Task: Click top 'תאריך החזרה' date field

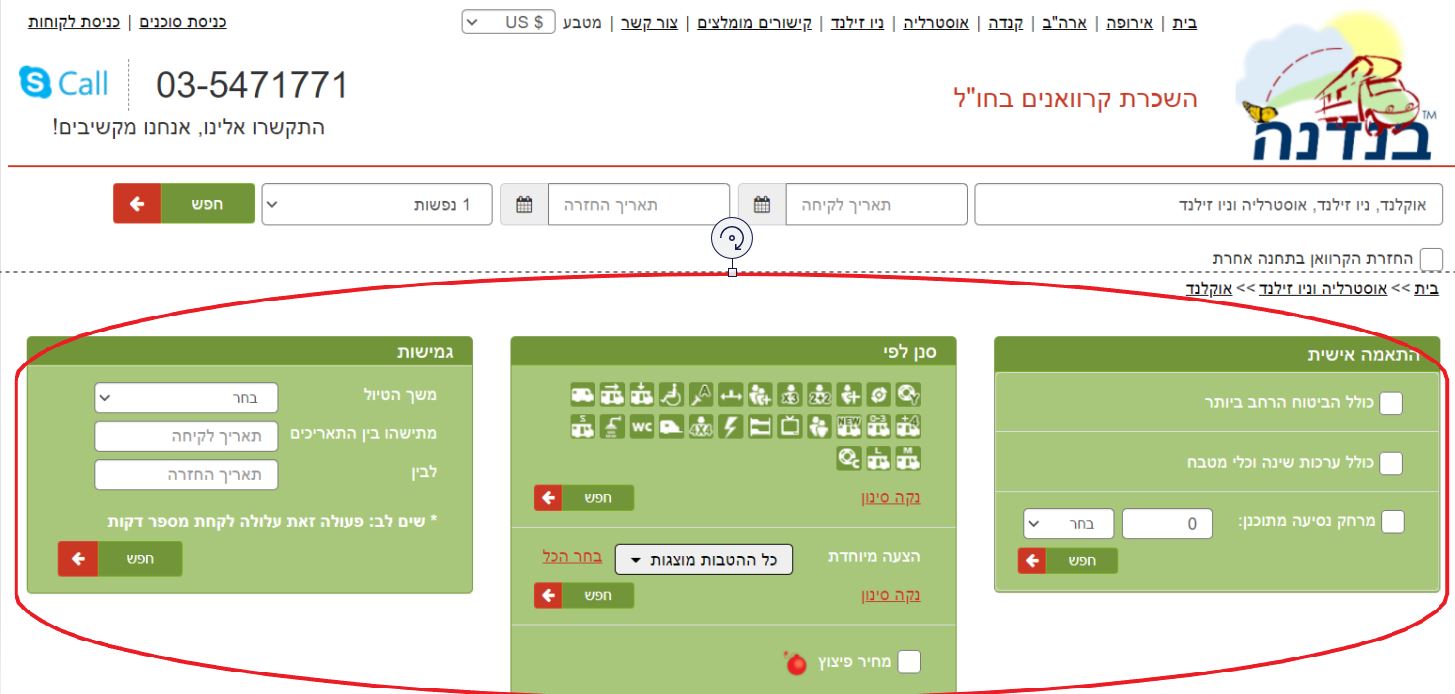Action: coord(638,204)
